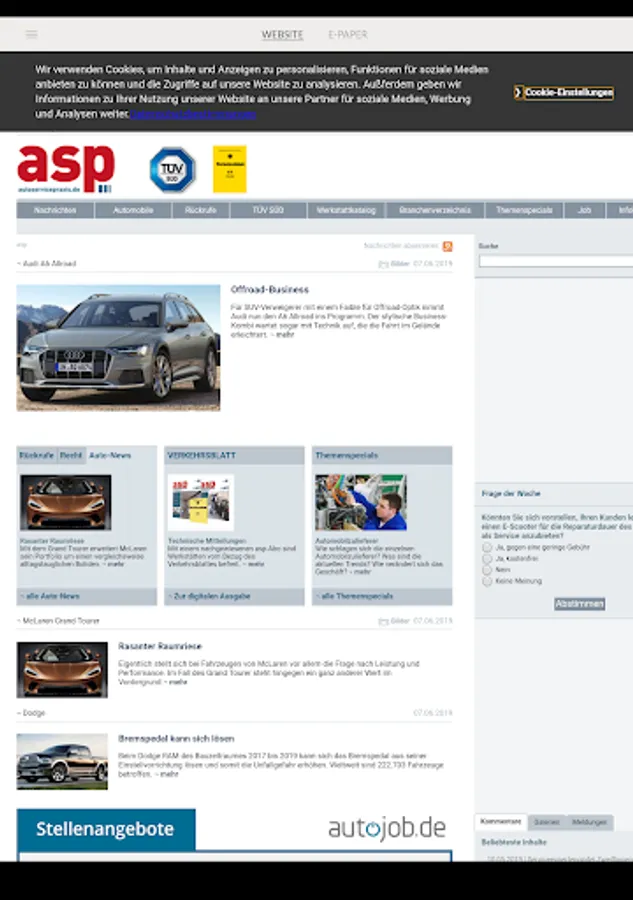
Task: Open the Datenschutzbestimmungen link in cookie banner
Action: pos(193,114)
